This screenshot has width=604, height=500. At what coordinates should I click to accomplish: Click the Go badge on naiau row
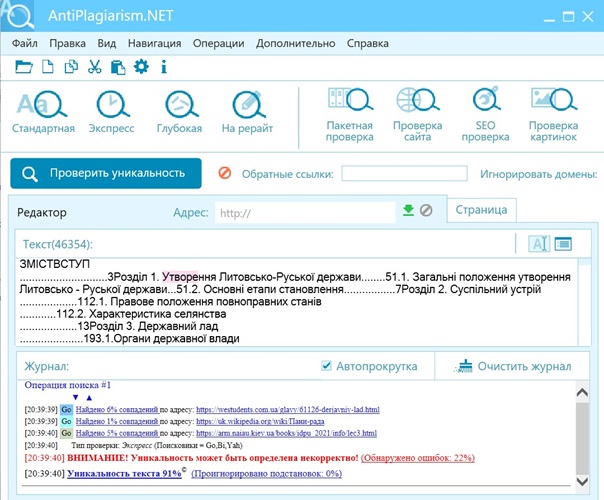(66, 433)
